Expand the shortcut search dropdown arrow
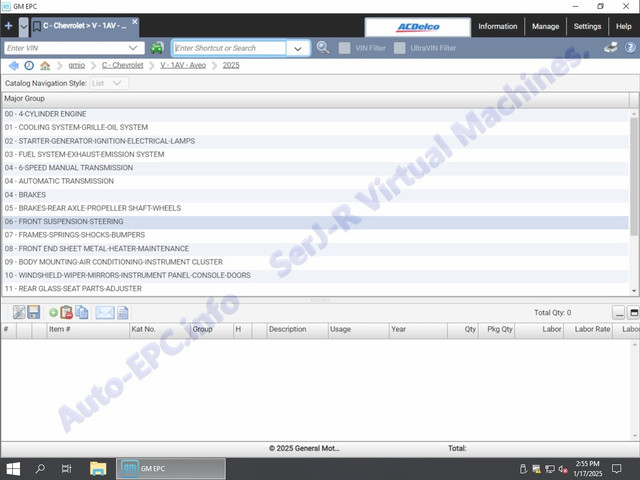This screenshot has width=640, height=480. pos(298,49)
